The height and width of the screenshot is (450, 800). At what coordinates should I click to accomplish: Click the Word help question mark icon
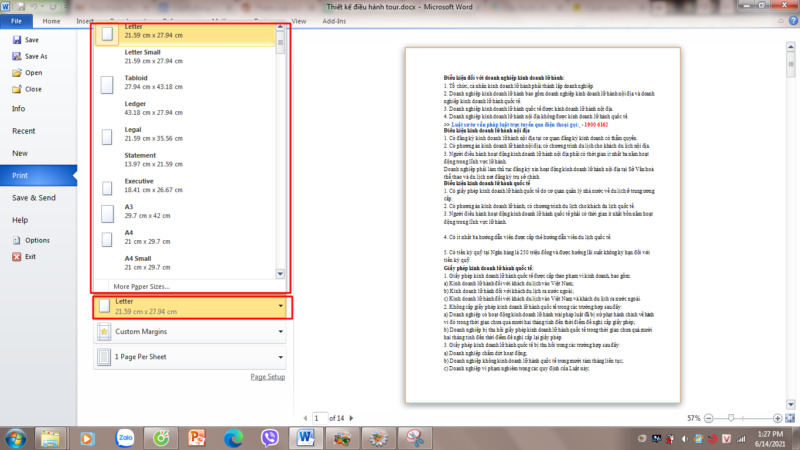[x=793, y=21]
